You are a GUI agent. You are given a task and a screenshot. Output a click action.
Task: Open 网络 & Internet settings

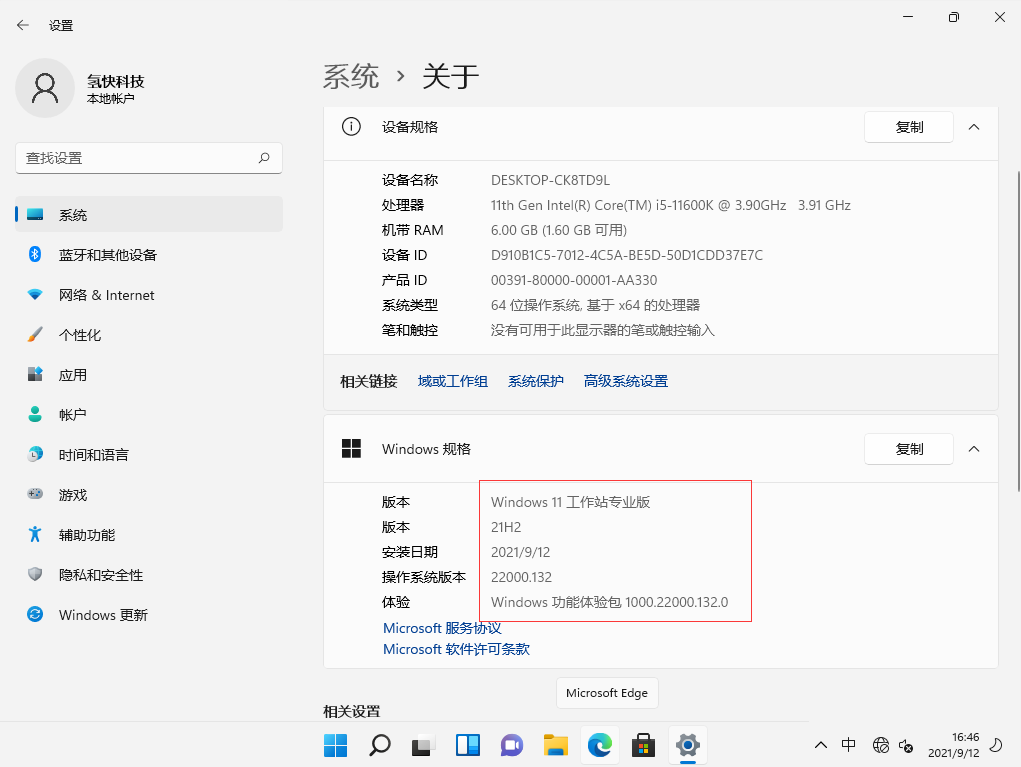coord(149,295)
